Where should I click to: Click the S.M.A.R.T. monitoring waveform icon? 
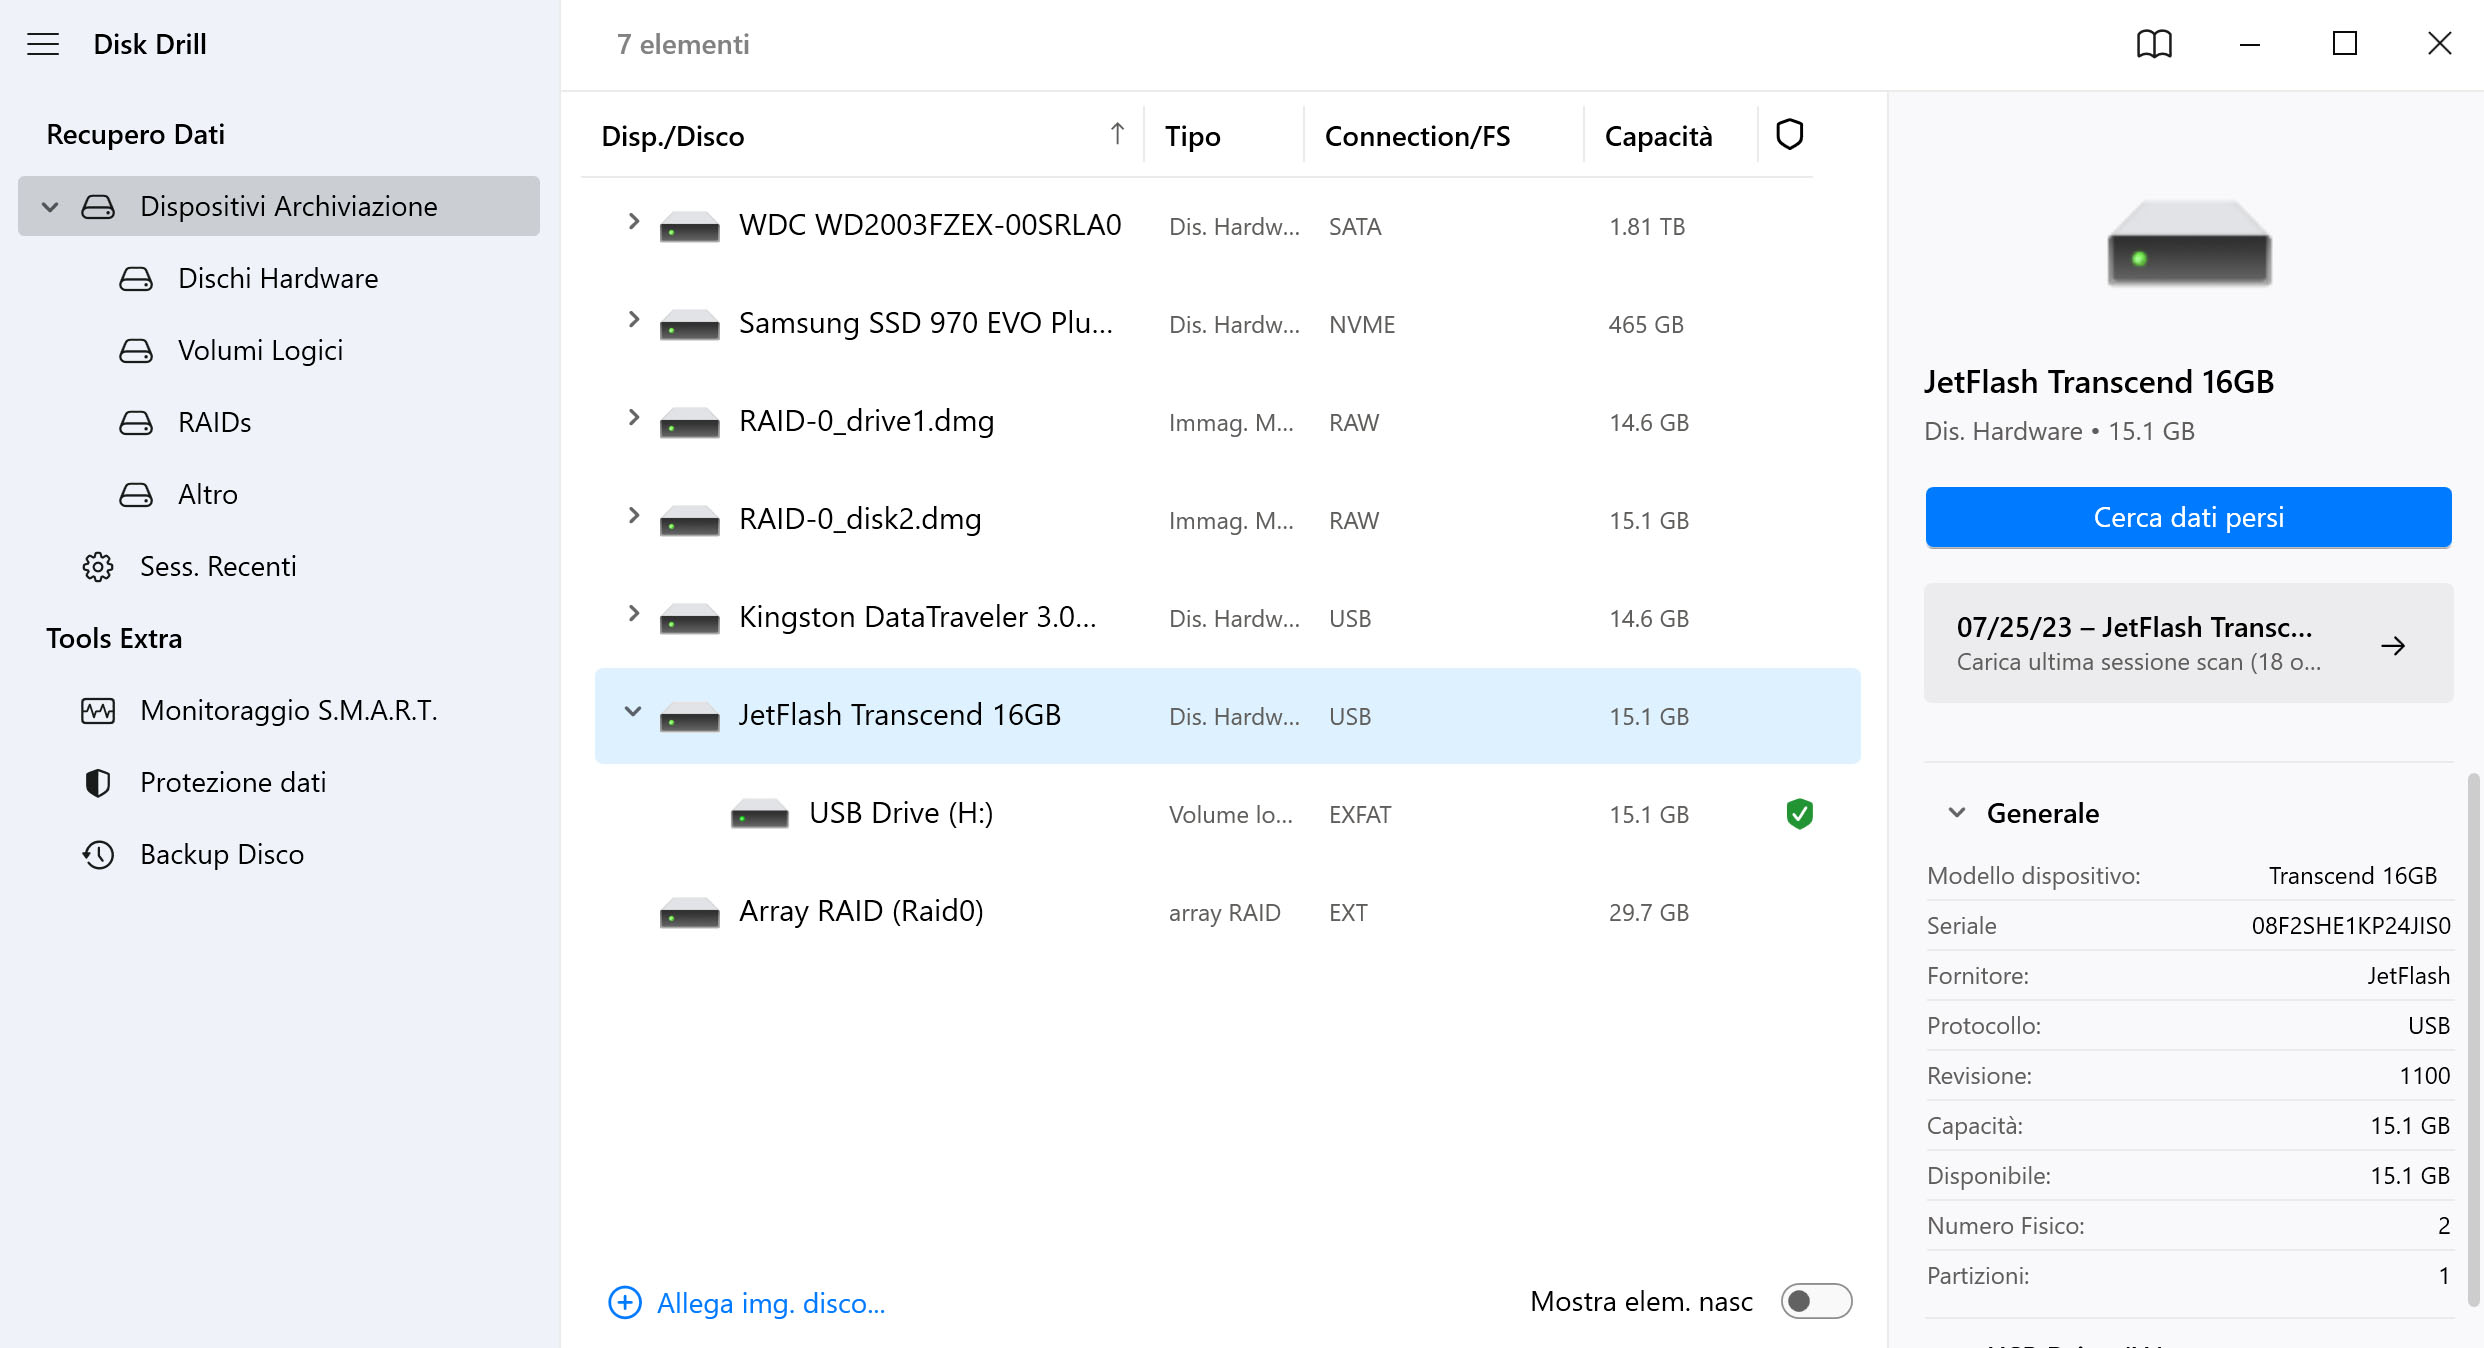[98, 710]
